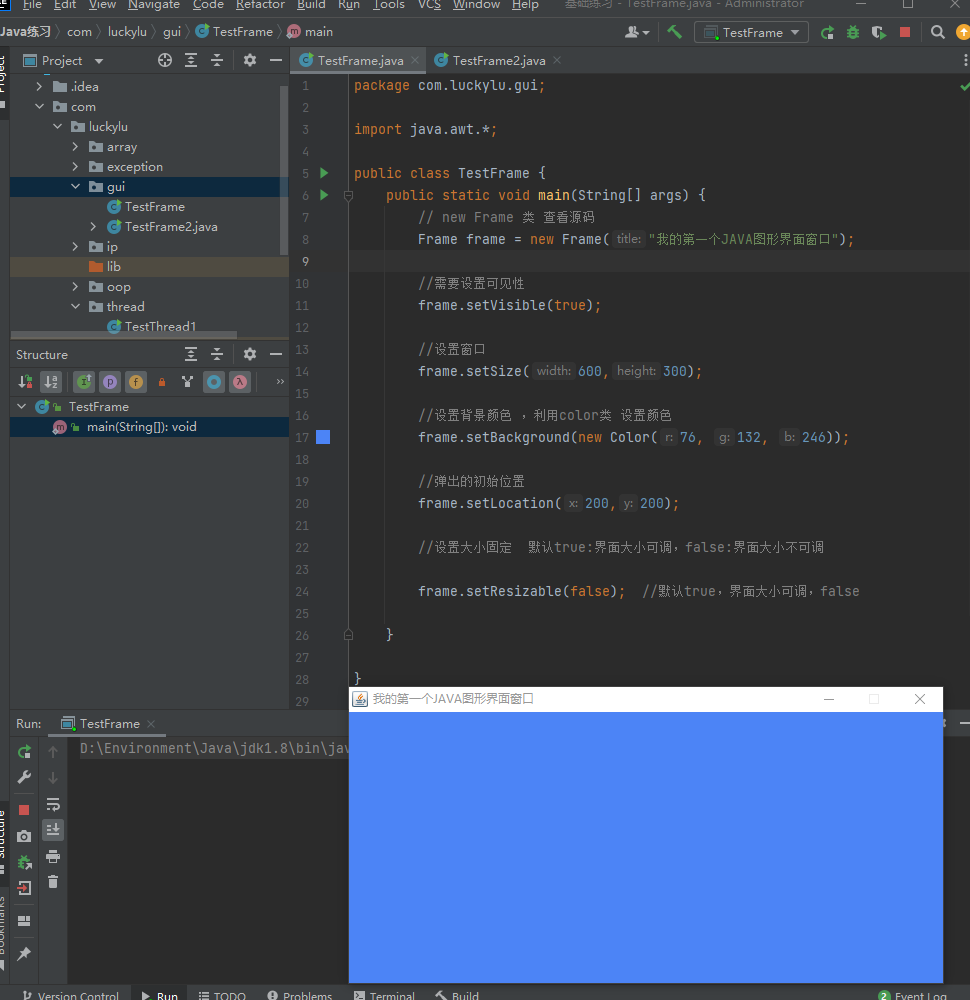The width and height of the screenshot is (970, 1000).
Task: Hide the Project tool window
Action: pos(276,61)
